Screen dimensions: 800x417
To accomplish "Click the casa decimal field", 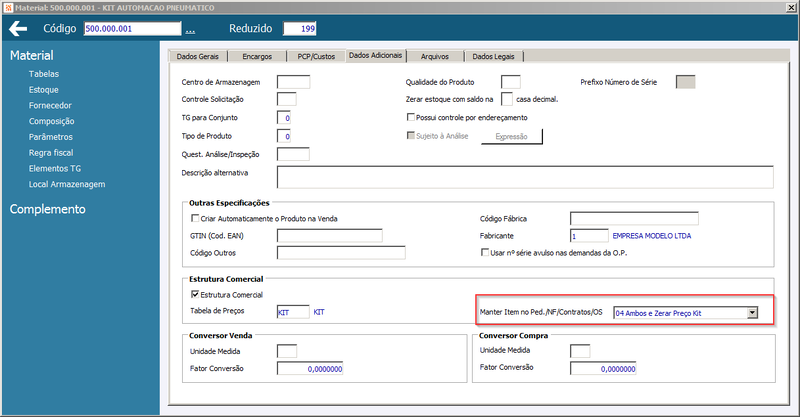I will [x=507, y=99].
